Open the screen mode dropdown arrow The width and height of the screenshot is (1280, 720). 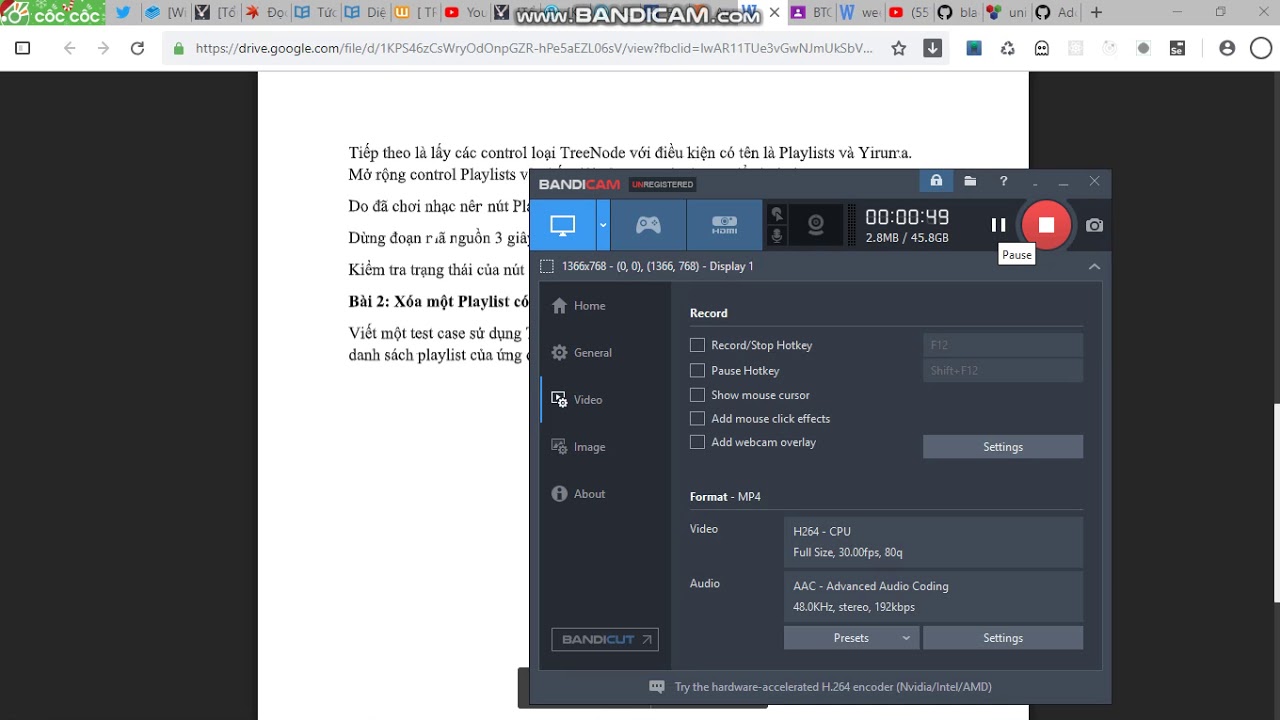pyautogui.click(x=603, y=225)
